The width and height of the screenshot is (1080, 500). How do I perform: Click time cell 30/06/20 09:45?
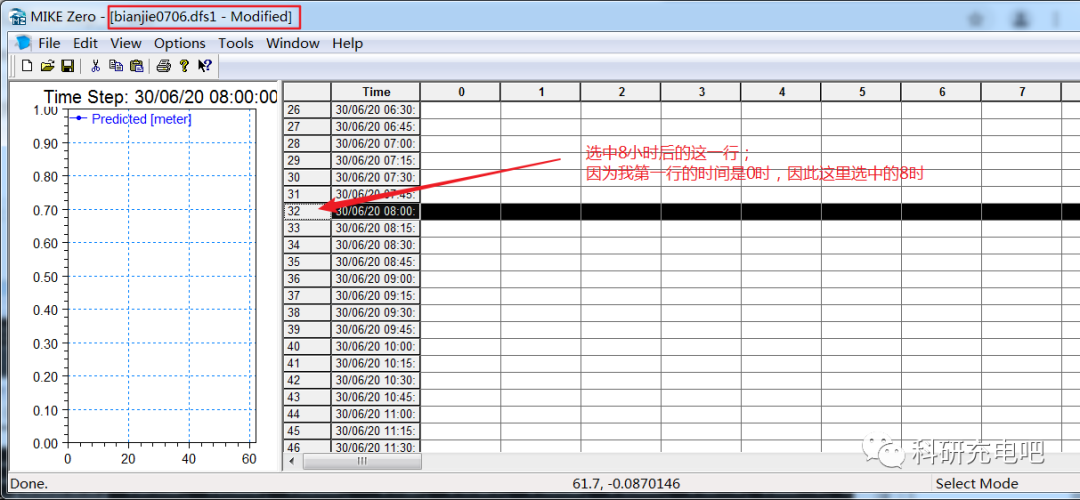point(376,329)
